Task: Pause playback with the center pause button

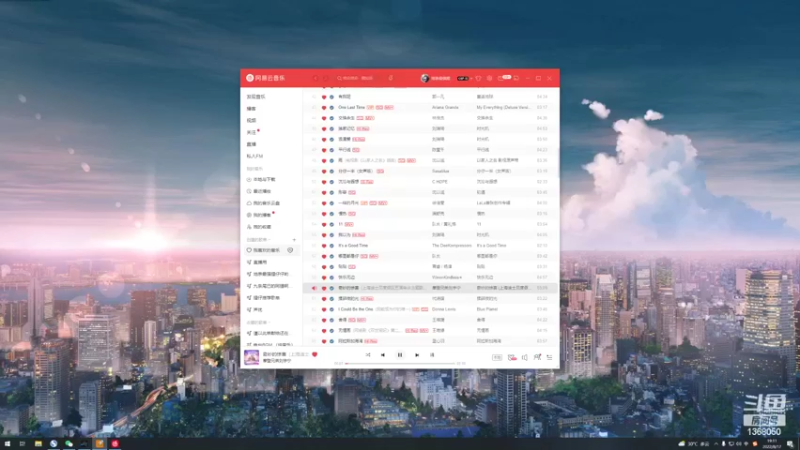Action: 399,355
